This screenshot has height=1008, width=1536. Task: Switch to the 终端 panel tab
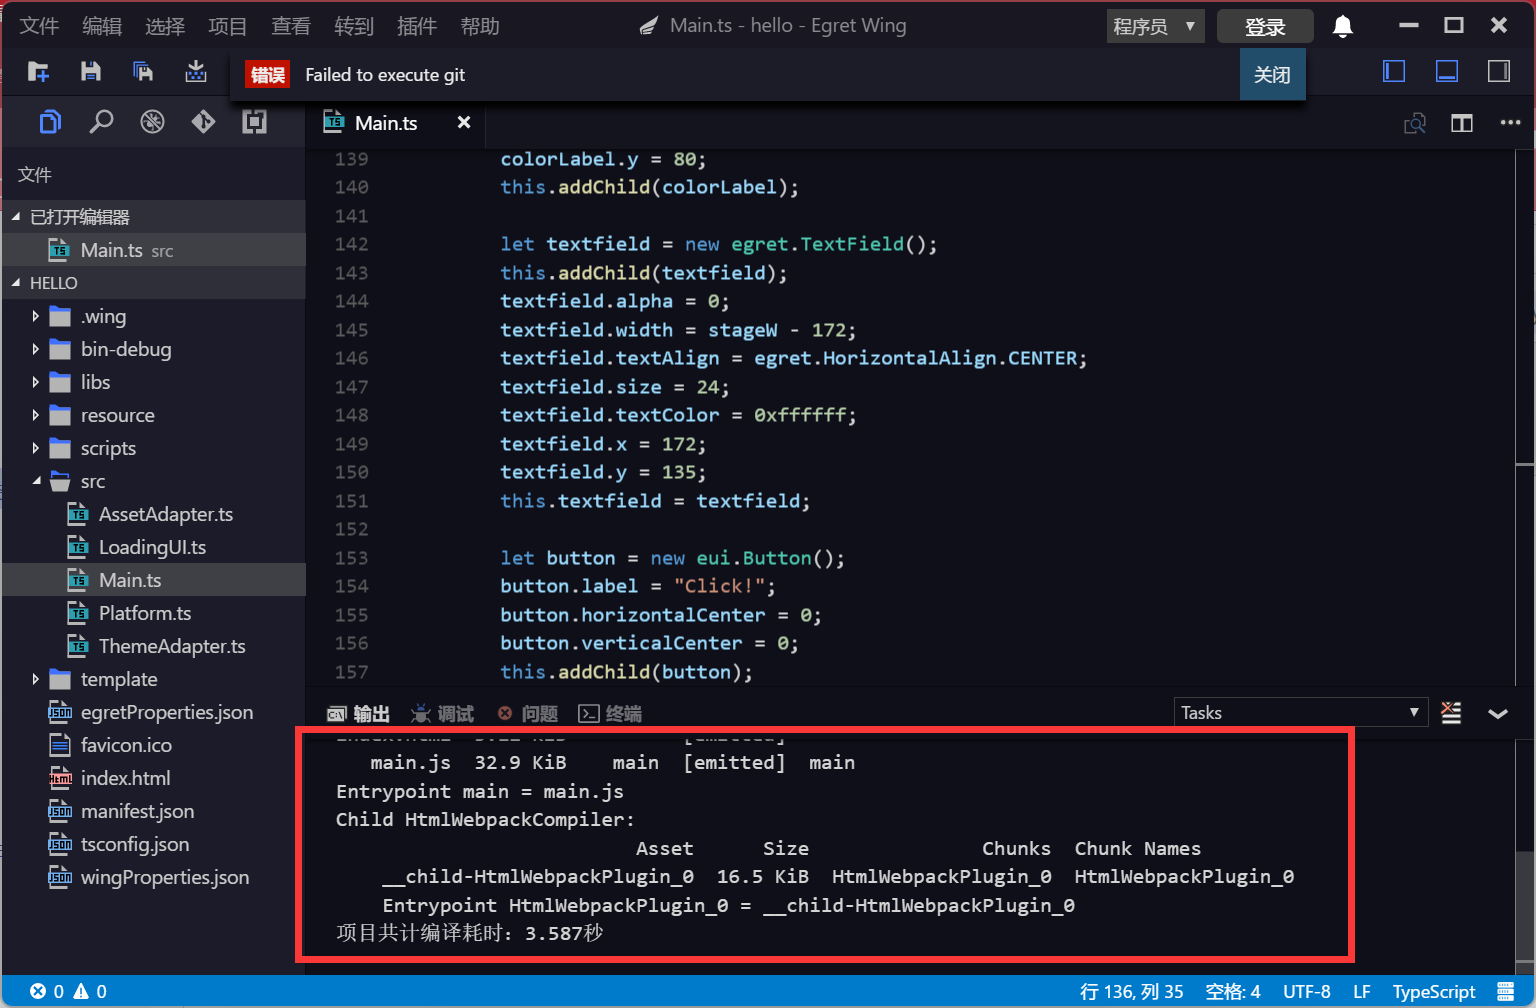[611, 713]
